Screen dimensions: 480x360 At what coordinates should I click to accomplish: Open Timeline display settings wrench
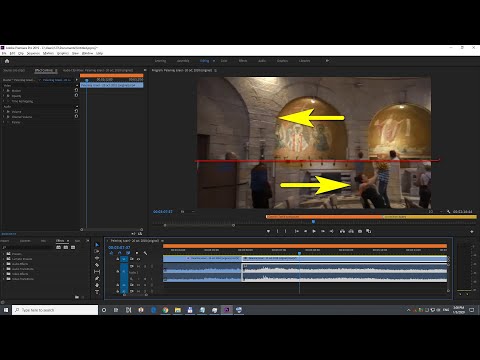point(145,253)
